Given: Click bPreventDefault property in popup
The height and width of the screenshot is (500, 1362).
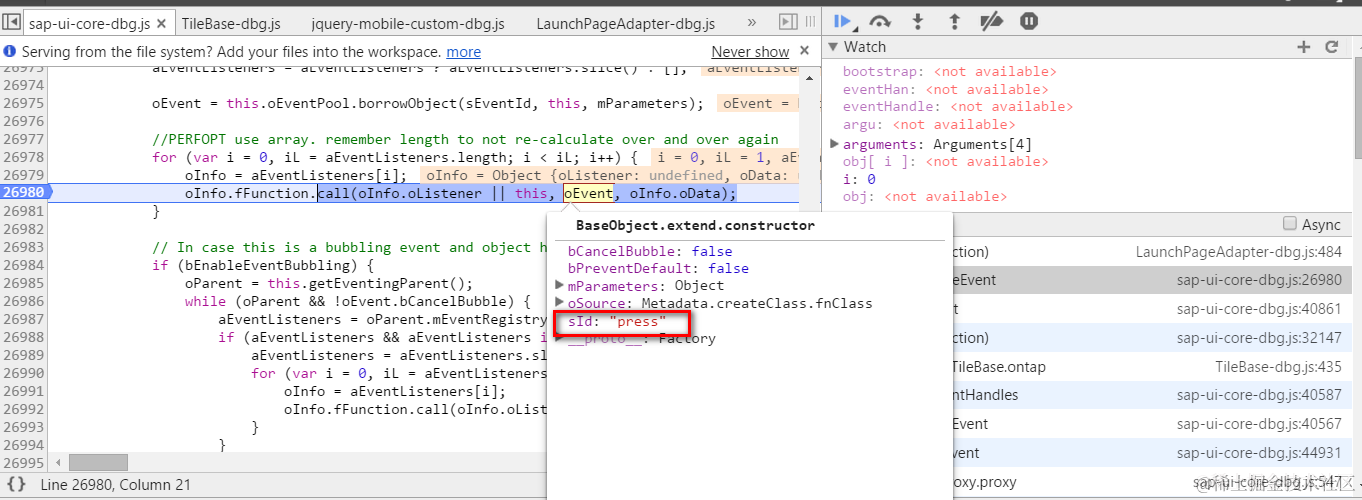Looking at the screenshot, I should (x=658, y=269).
